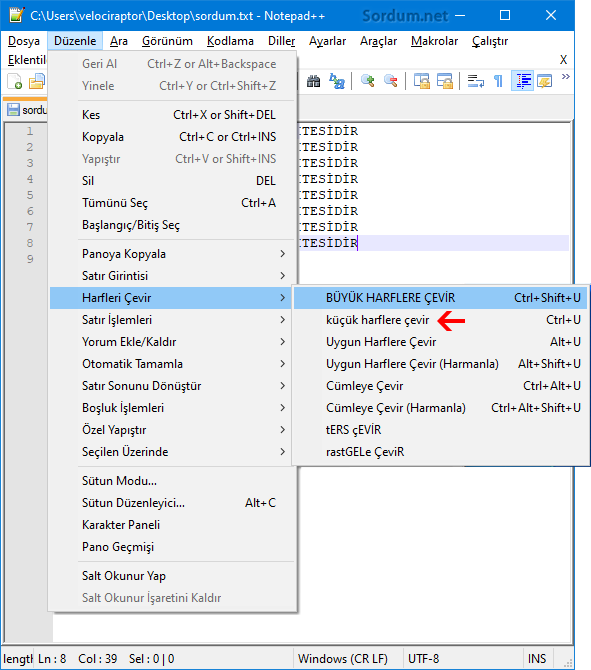Expand the Yorum Ekle/Kaldır submenu
The image size is (591, 670).
[x=173, y=342]
